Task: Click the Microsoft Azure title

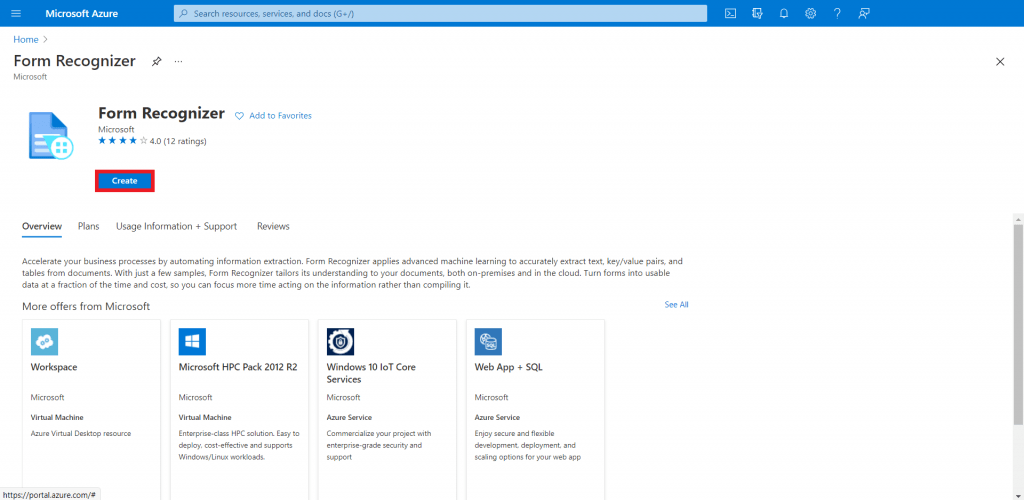Action: coord(82,13)
